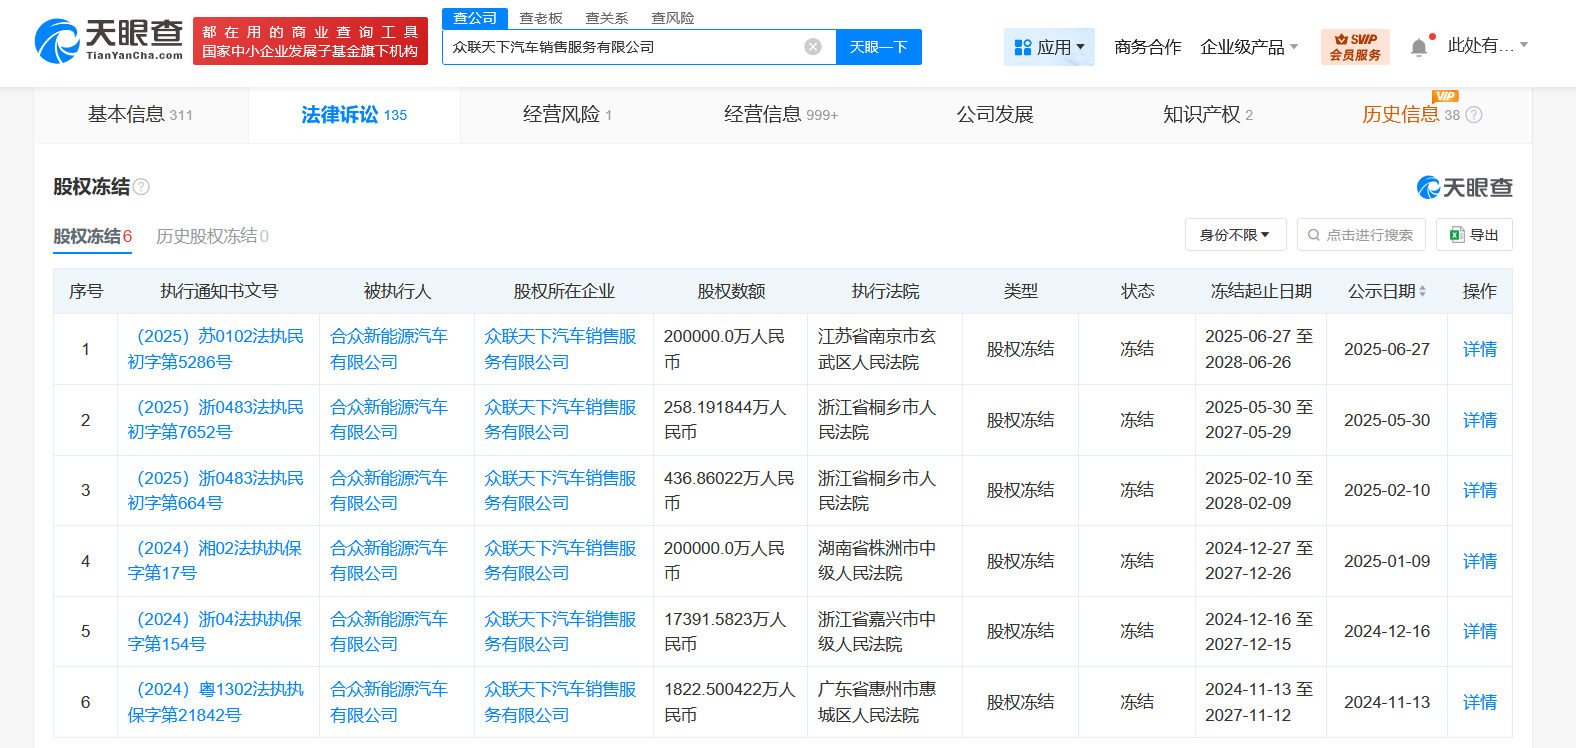
Task: Open case 苏0102法执民初字第5286号
Action: (x=216, y=349)
